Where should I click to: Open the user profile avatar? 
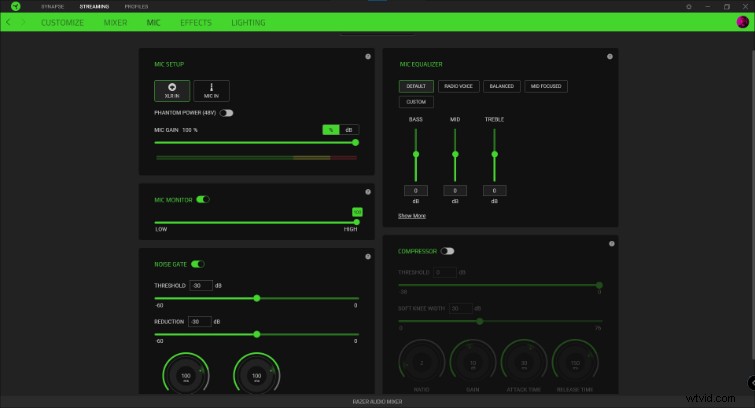742,22
